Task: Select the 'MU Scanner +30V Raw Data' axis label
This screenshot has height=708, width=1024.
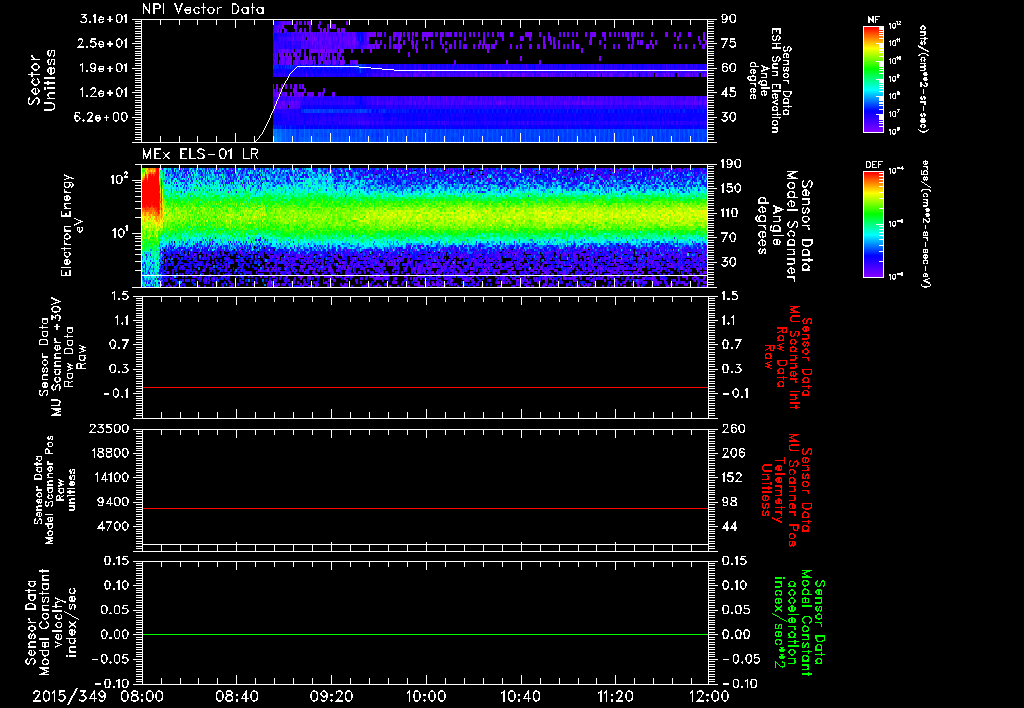Action: (x=63, y=357)
